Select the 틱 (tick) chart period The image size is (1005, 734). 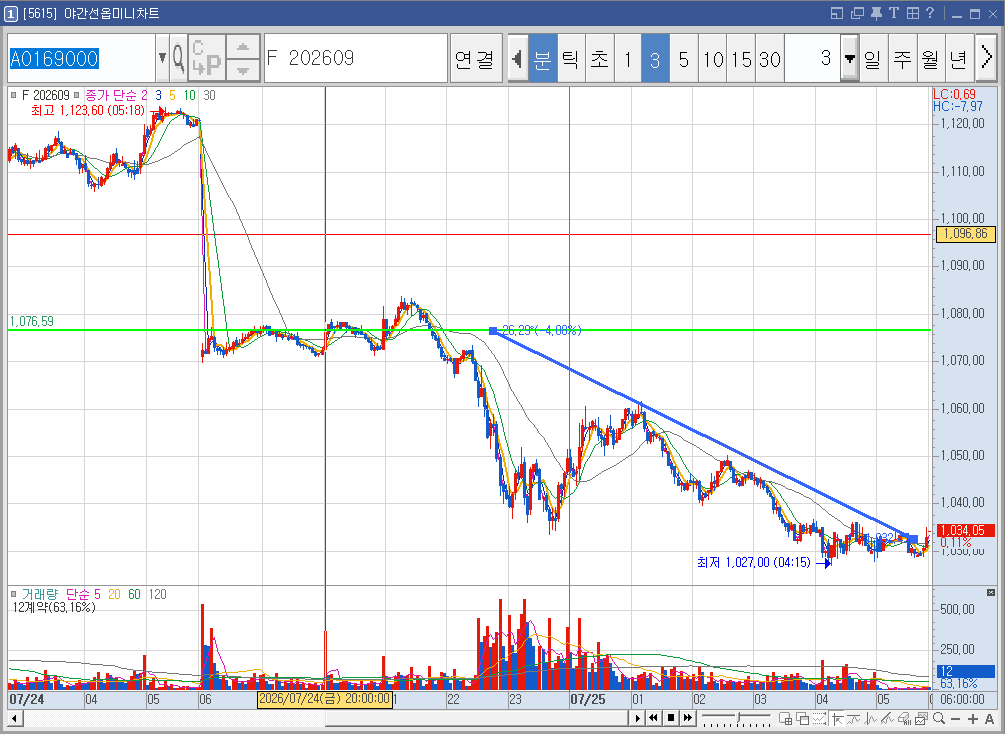572,59
